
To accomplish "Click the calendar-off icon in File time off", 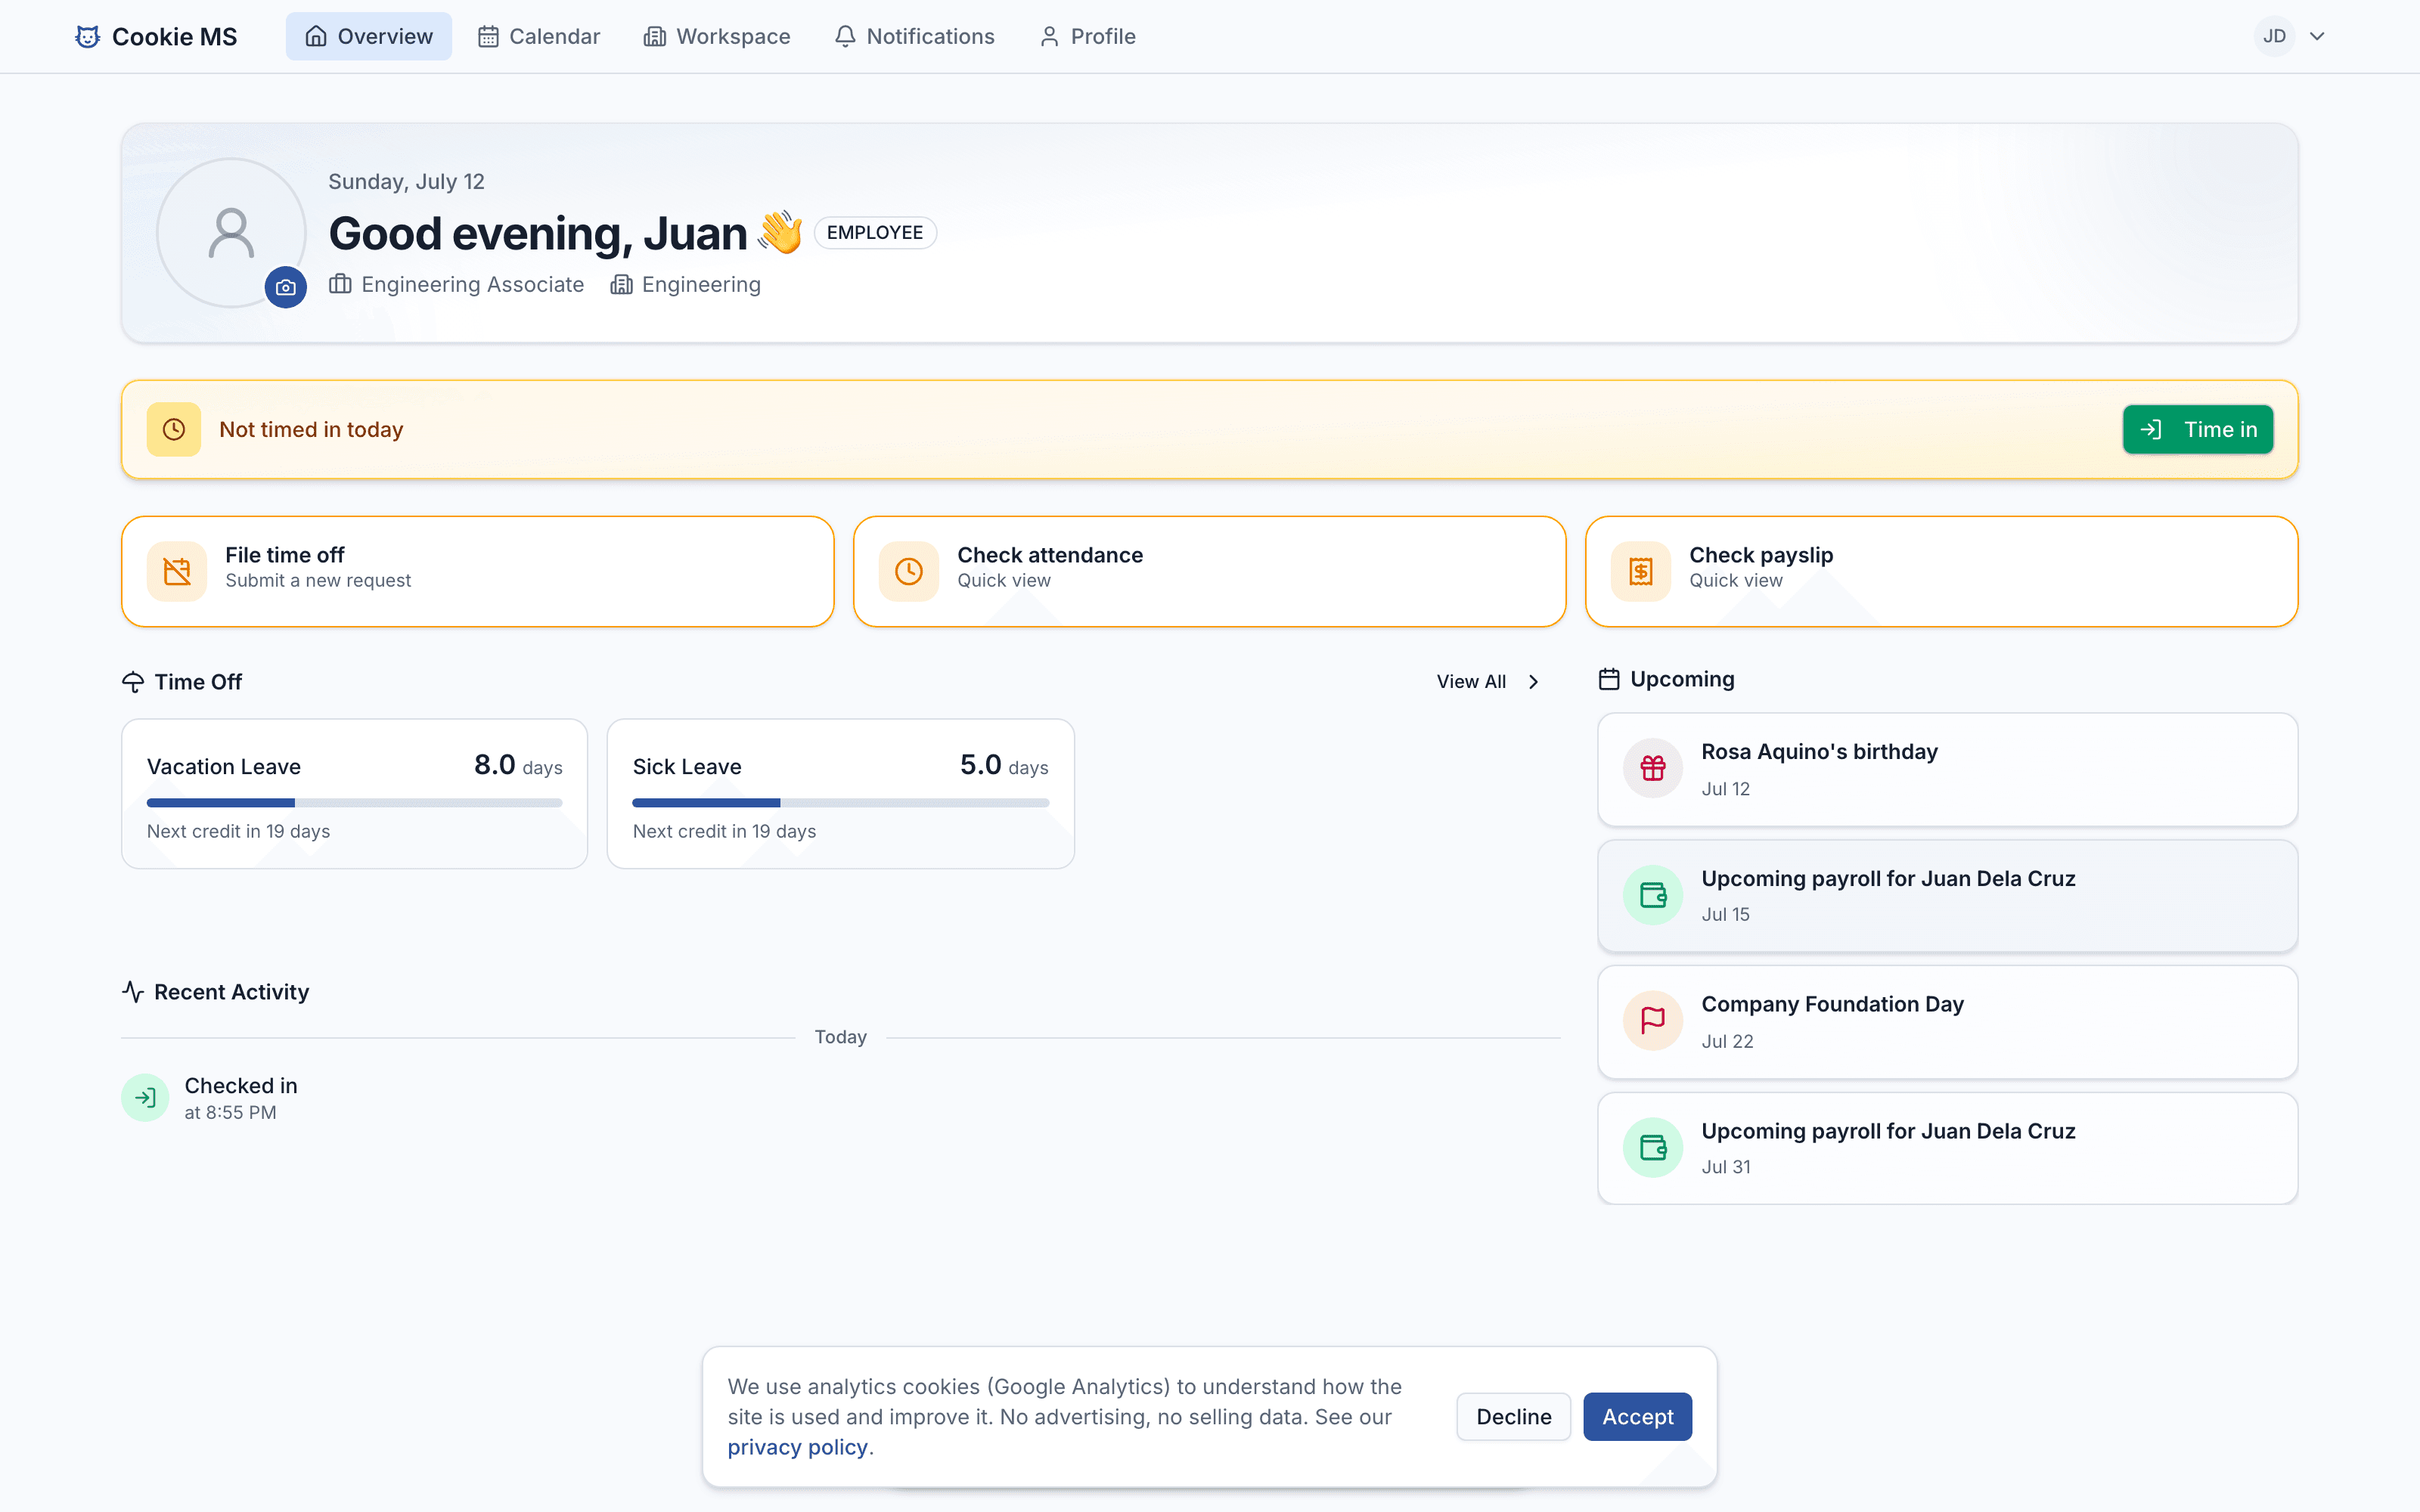I will click(177, 572).
